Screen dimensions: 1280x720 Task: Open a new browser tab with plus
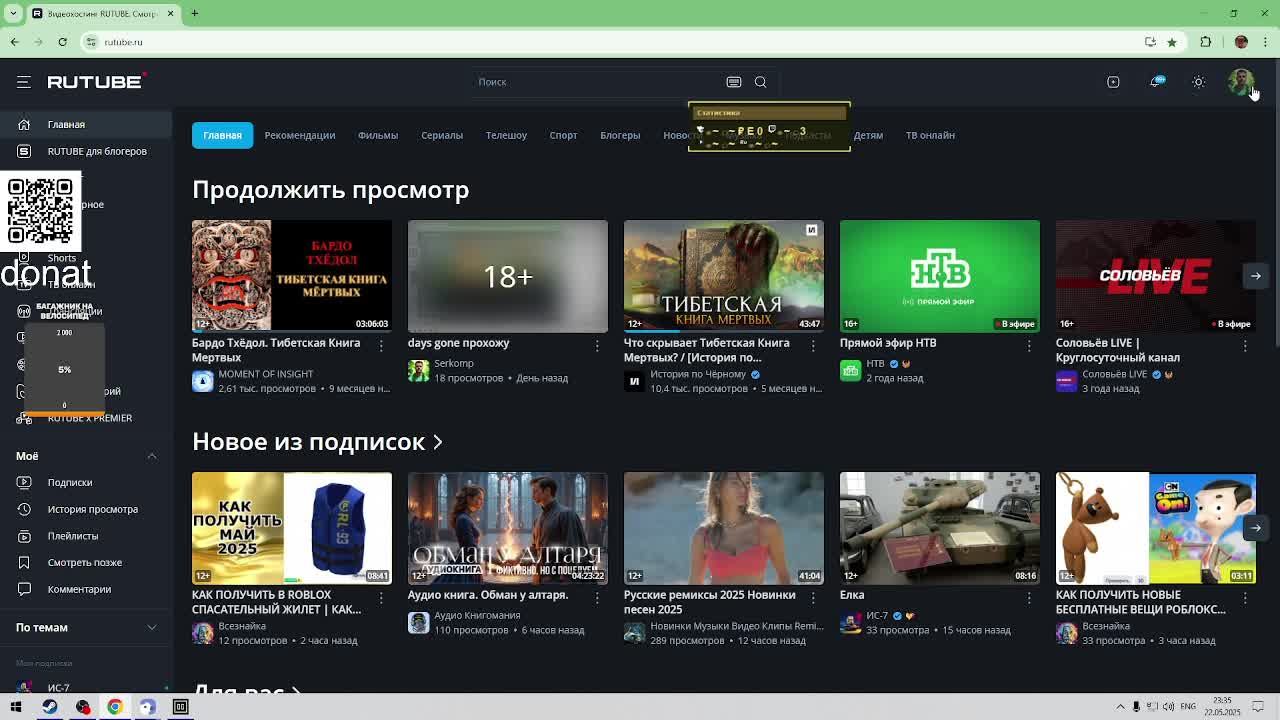click(195, 13)
